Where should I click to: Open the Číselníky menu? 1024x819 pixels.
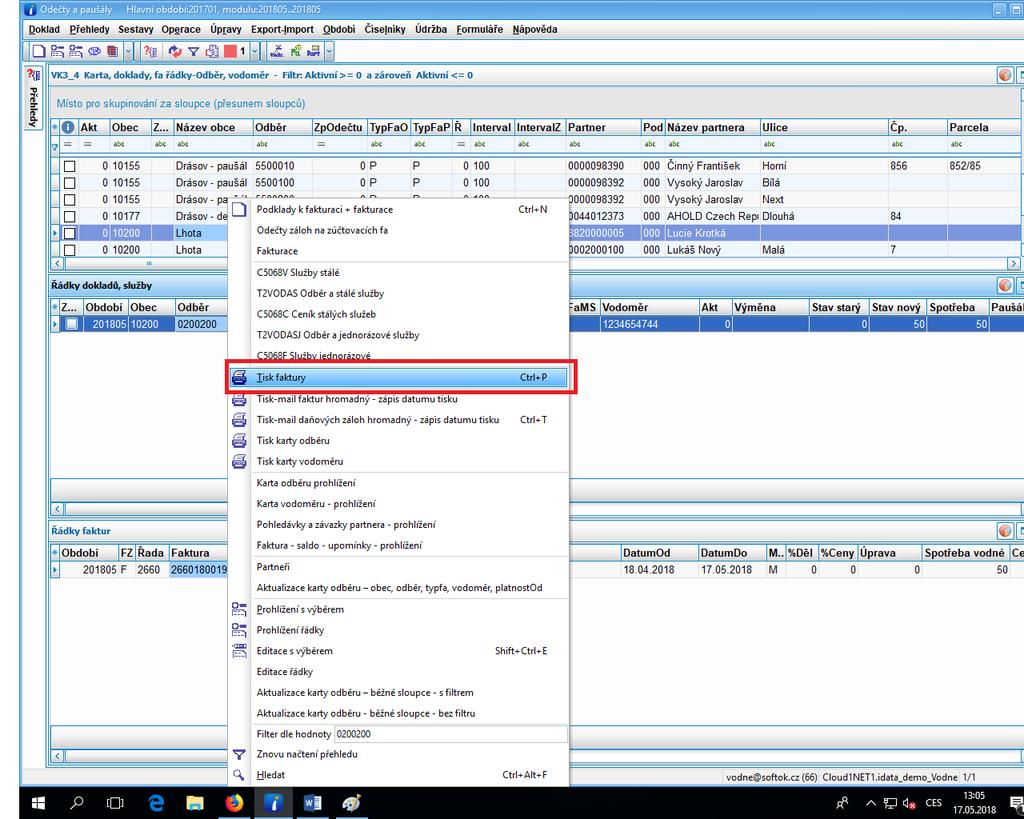coord(385,29)
